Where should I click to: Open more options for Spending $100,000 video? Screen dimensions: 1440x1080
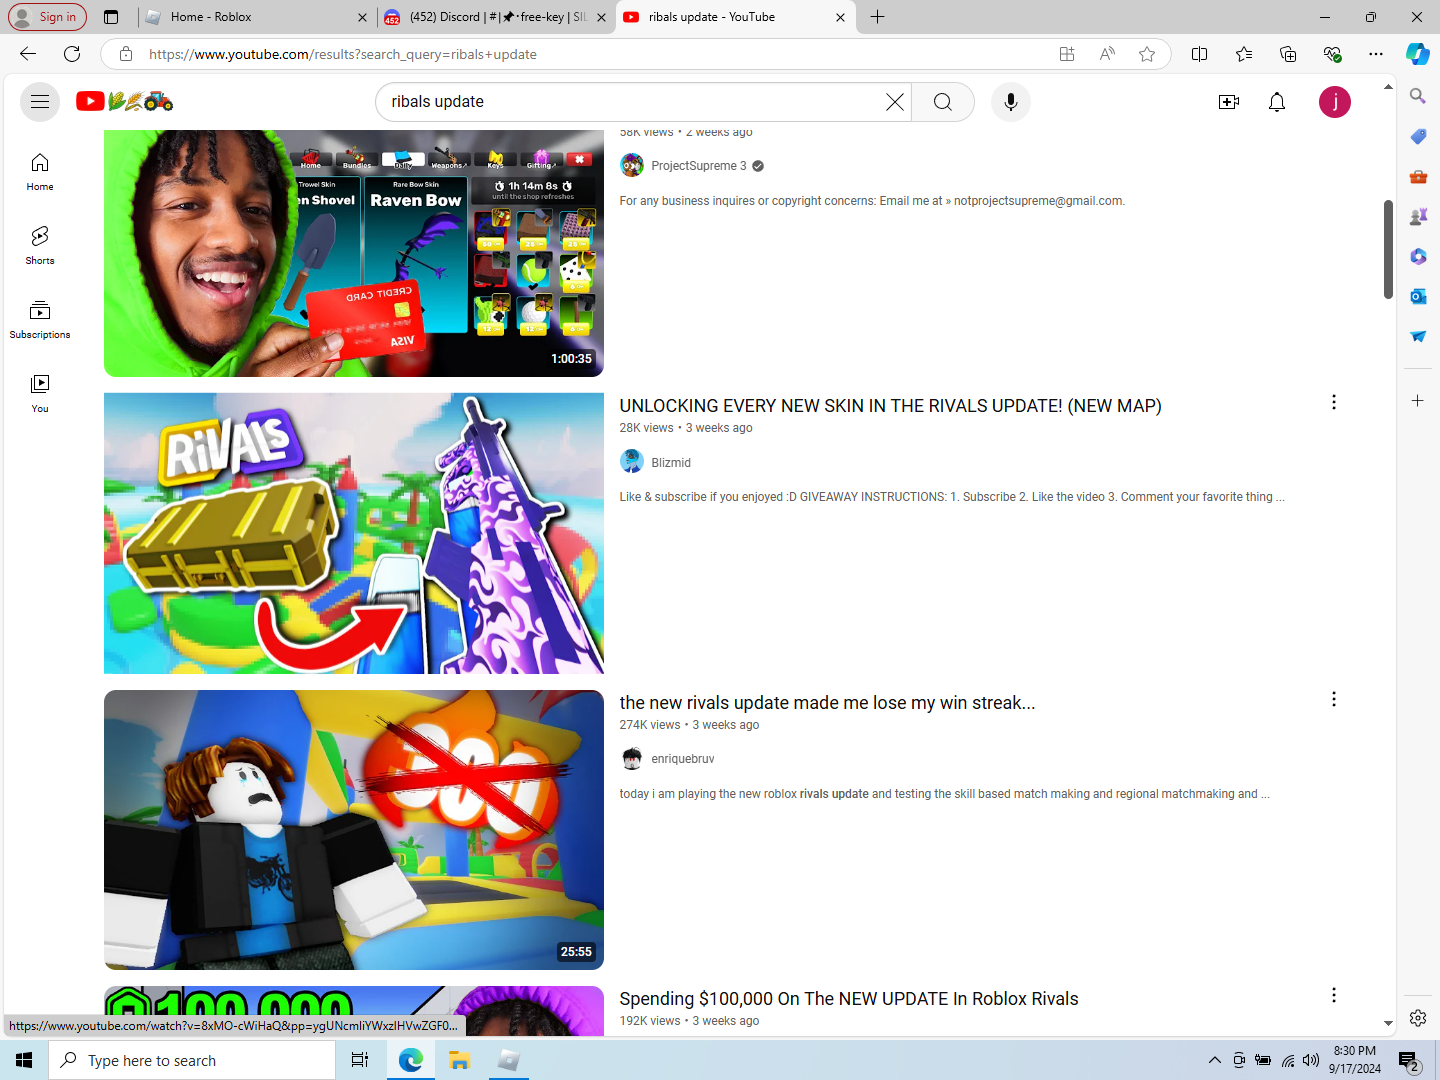[x=1334, y=995]
